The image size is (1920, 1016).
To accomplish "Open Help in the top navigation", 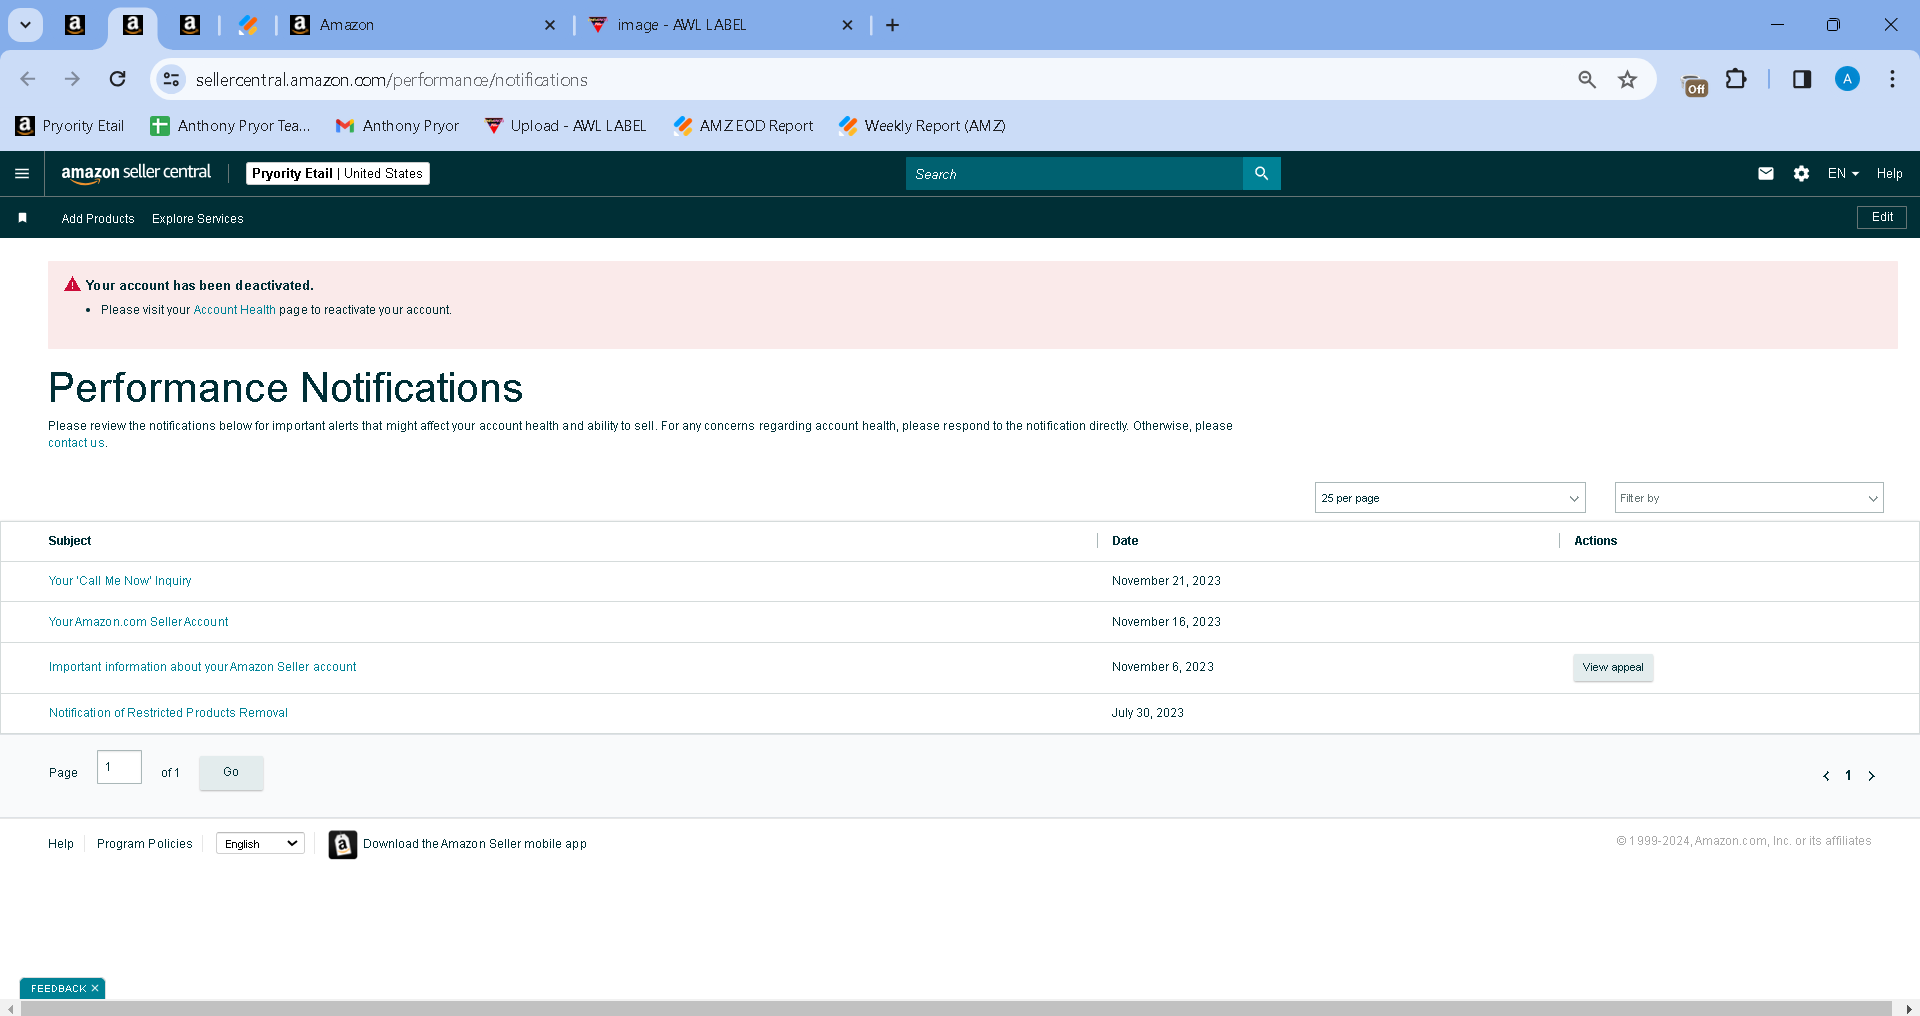I will point(1889,174).
